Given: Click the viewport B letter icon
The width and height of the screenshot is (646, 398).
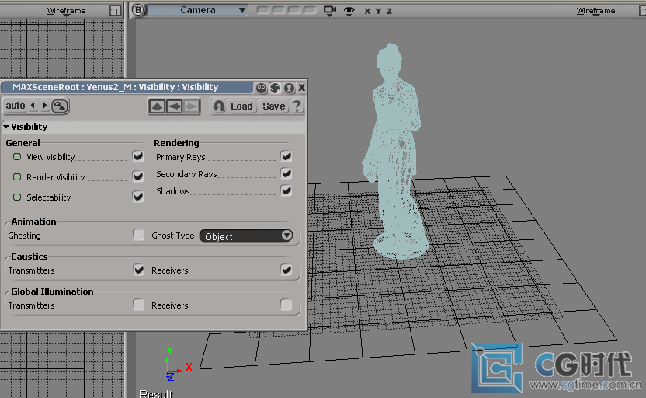Looking at the screenshot, I should click(x=139, y=10).
